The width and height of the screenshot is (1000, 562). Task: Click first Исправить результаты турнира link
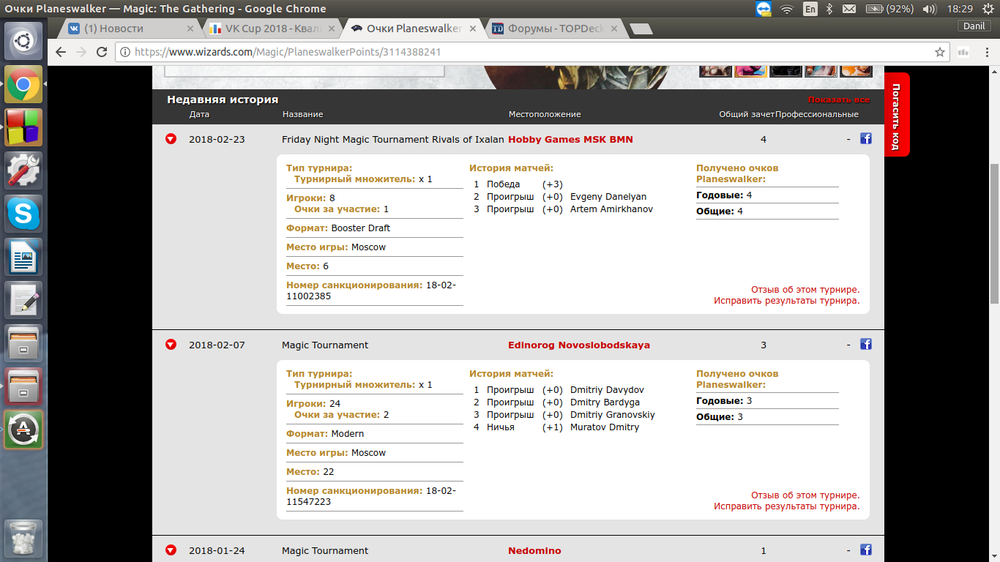click(786, 300)
